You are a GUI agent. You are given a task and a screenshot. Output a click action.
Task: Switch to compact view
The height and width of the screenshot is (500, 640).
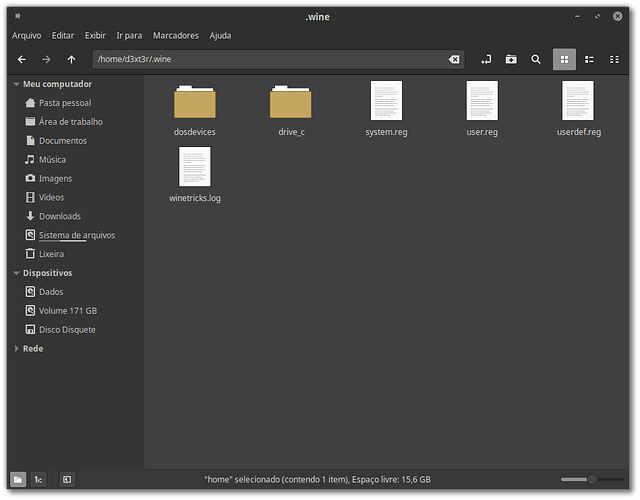point(614,60)
